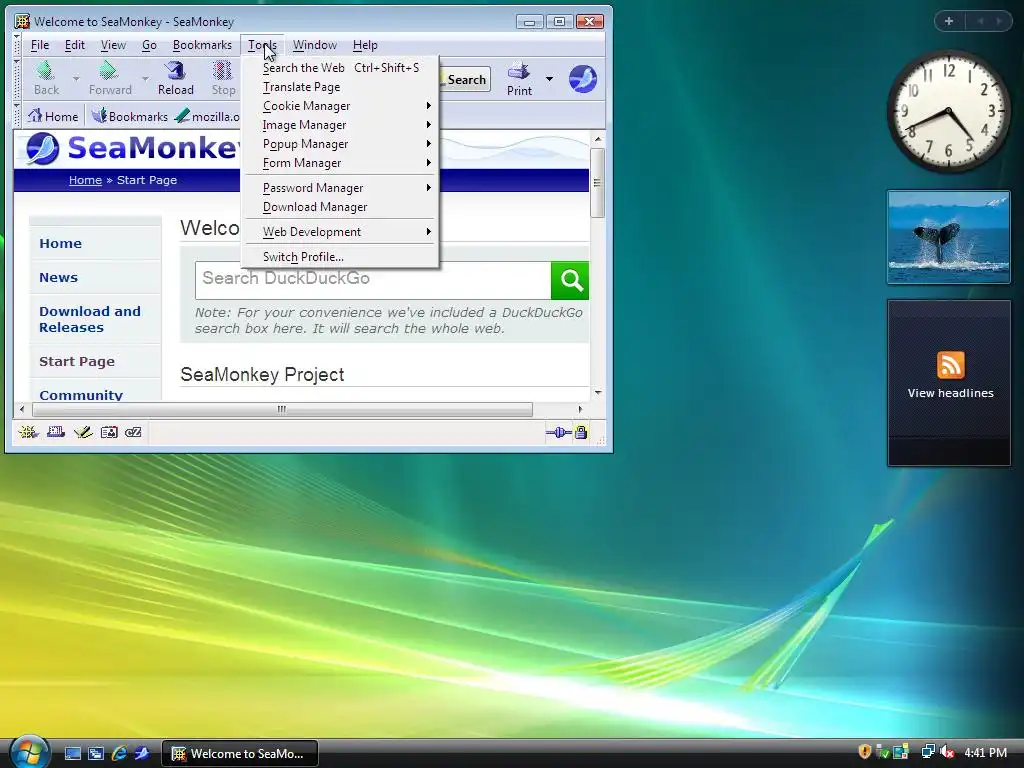1024x768 pixels.
Task: Click the network tray icon
Action: [x=927, y=752]
